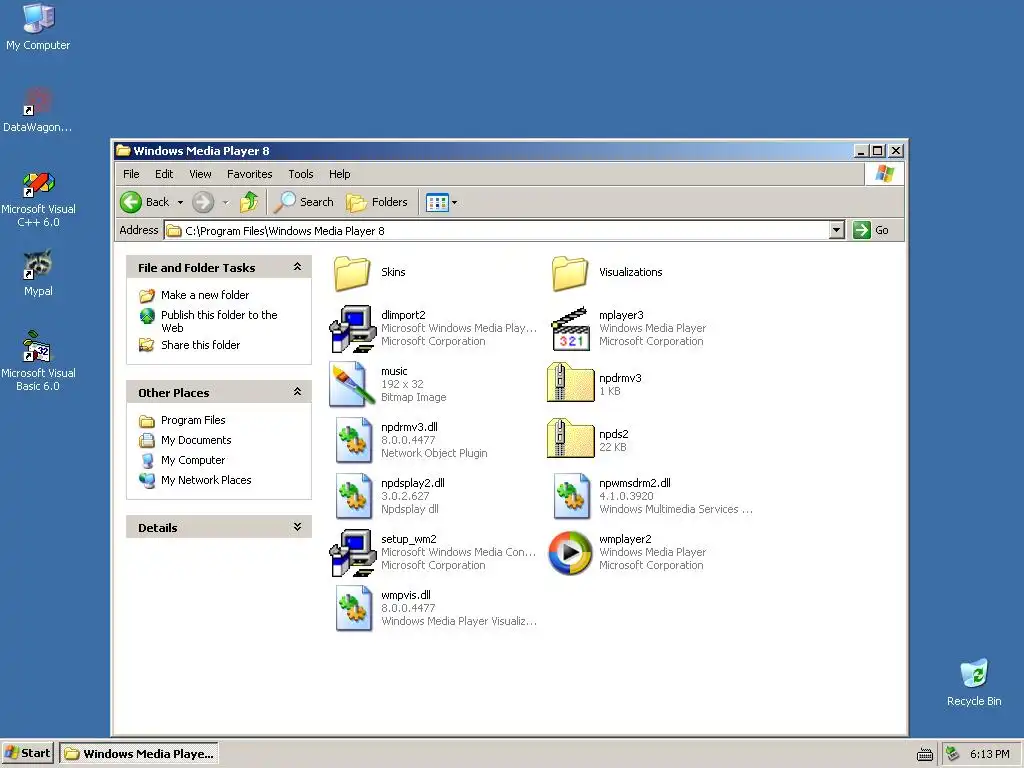This screenshot has height=768, width=1024.
Task: Select the wmpvis.dll file icon
Action: click(353, 608)
